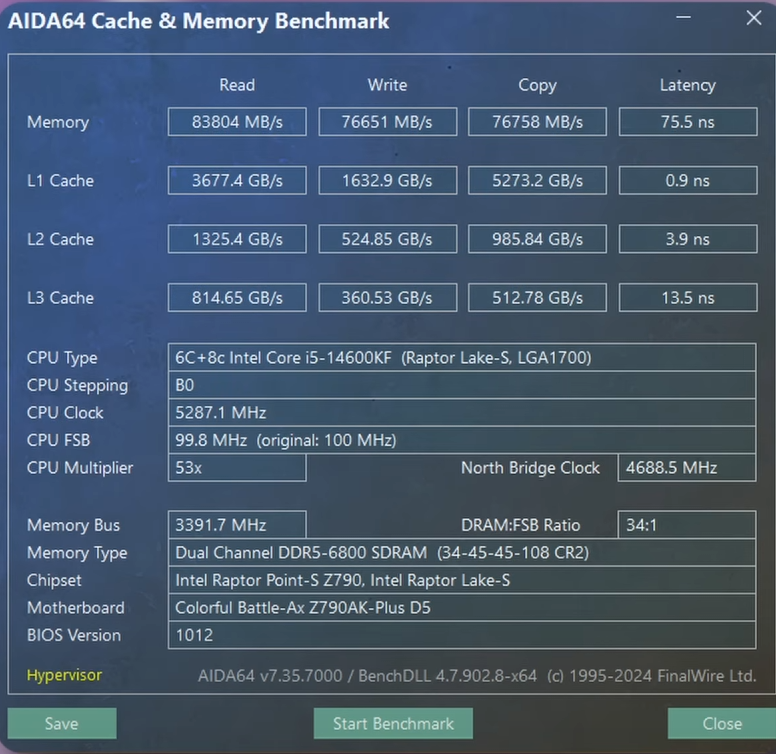
Task: Click the L1 Cache row label
Action: click(x=60, y=181)
